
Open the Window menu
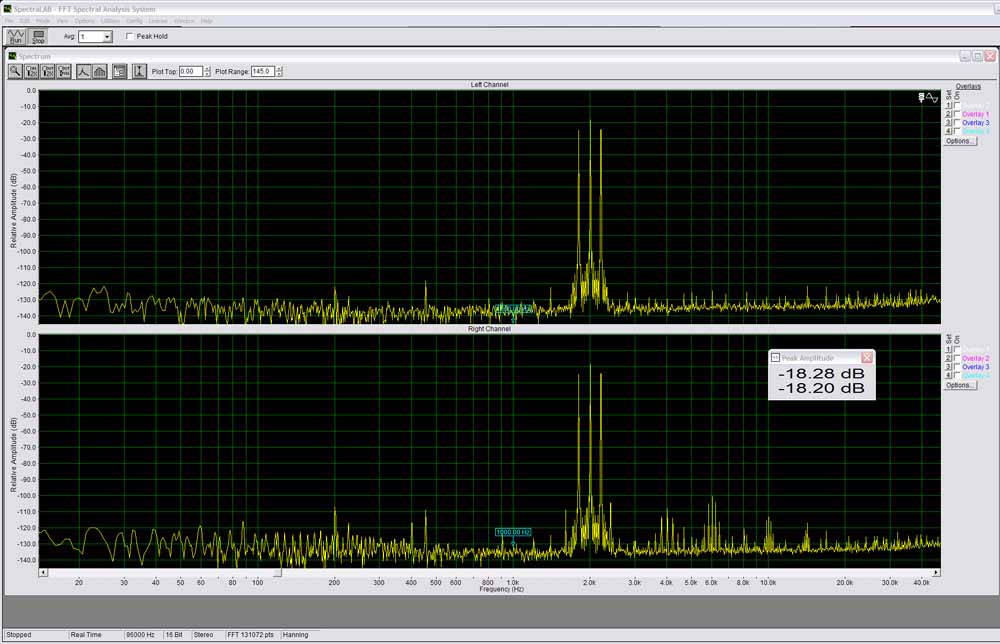tap(184, 21)
